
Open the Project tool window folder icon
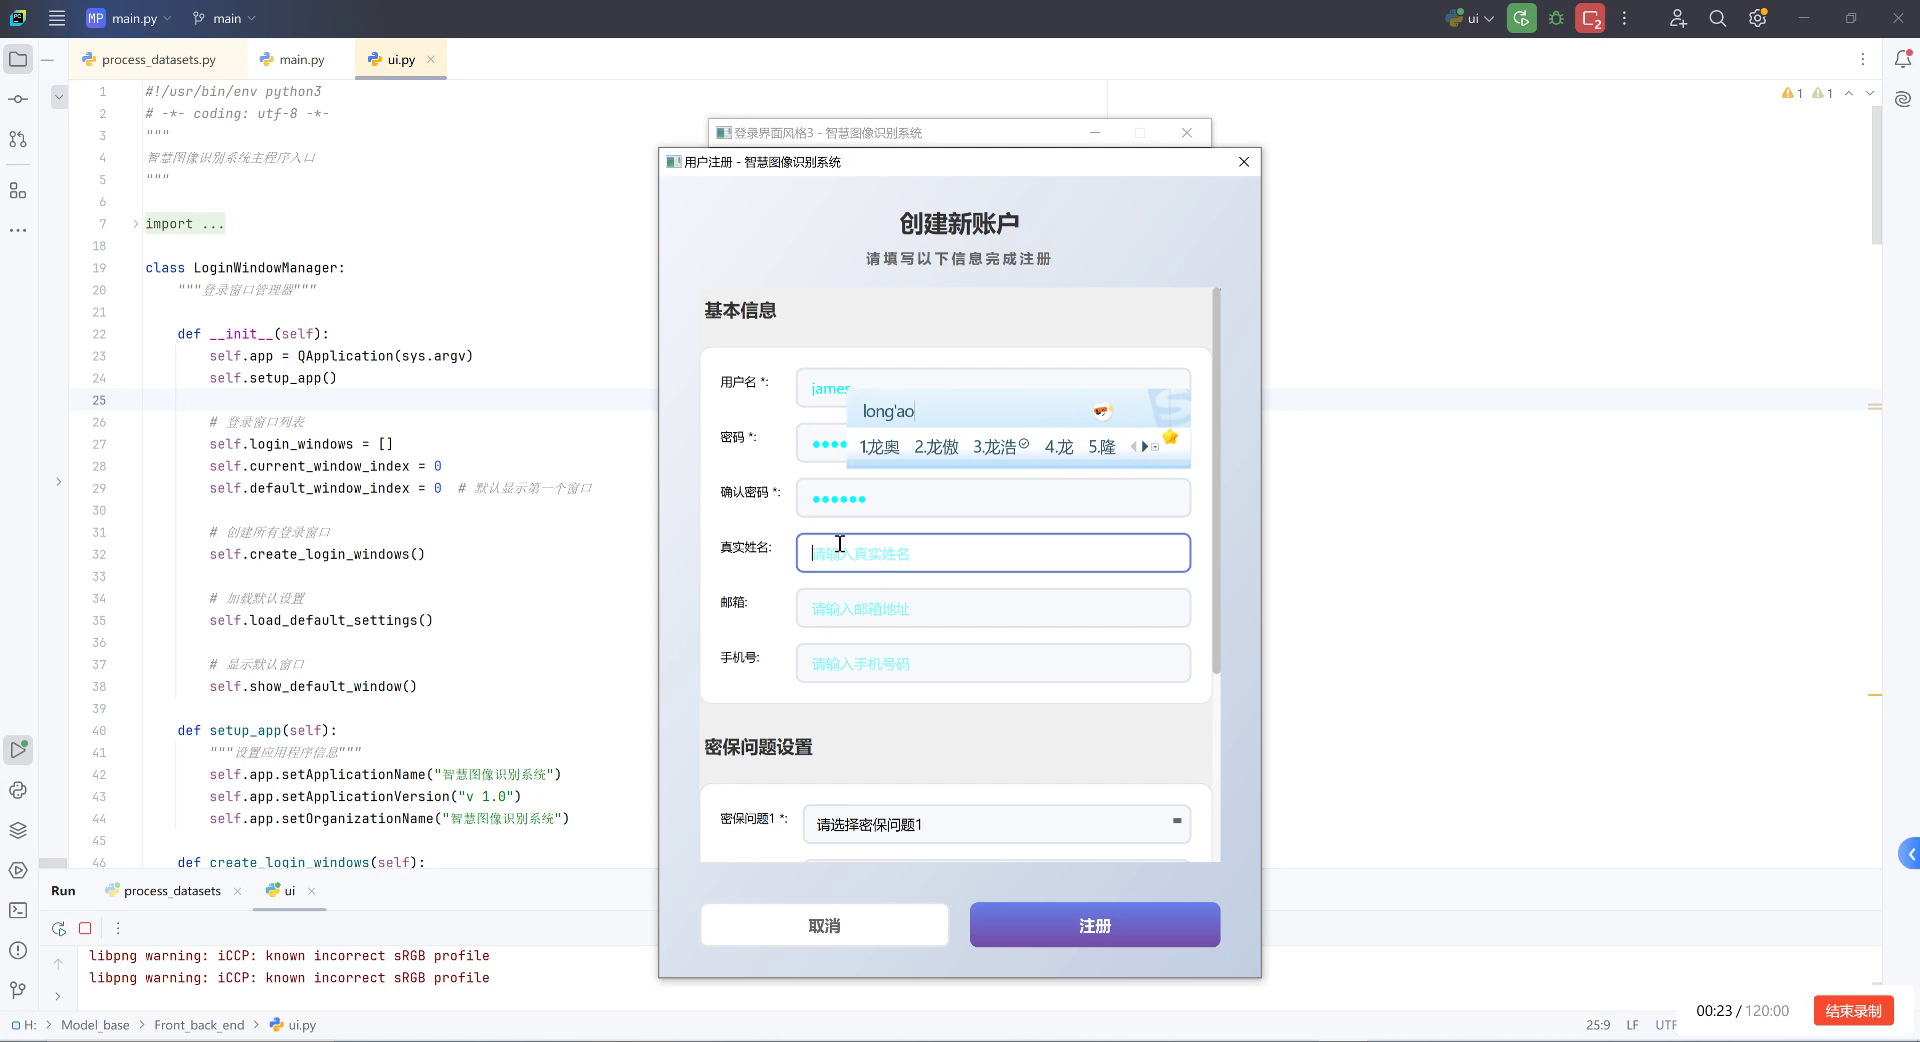click(18, 59)
